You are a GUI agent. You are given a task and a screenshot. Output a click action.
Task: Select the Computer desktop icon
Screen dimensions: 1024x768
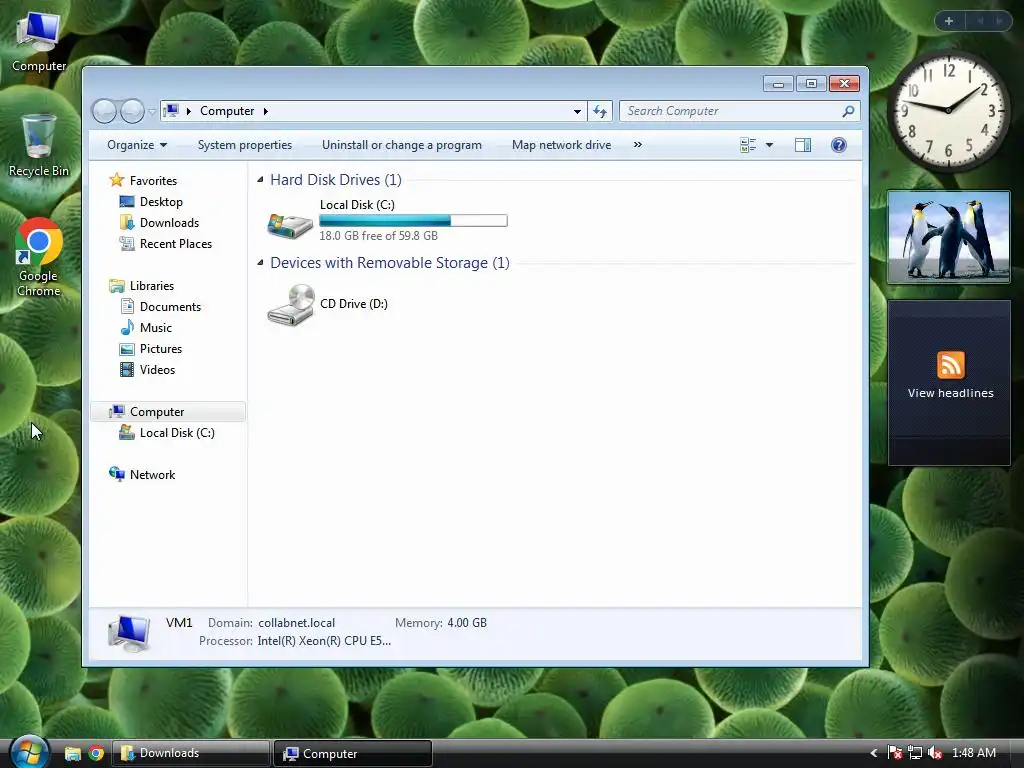[39, 42]
